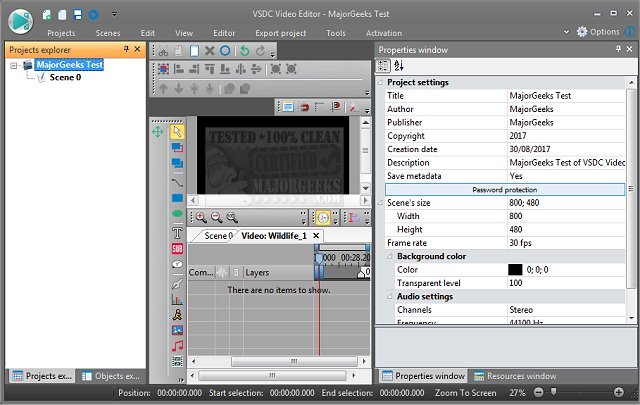640x405 pixels.
Task: Select the speech bubble tooltip tool
Action: click(x=177, y=264)
